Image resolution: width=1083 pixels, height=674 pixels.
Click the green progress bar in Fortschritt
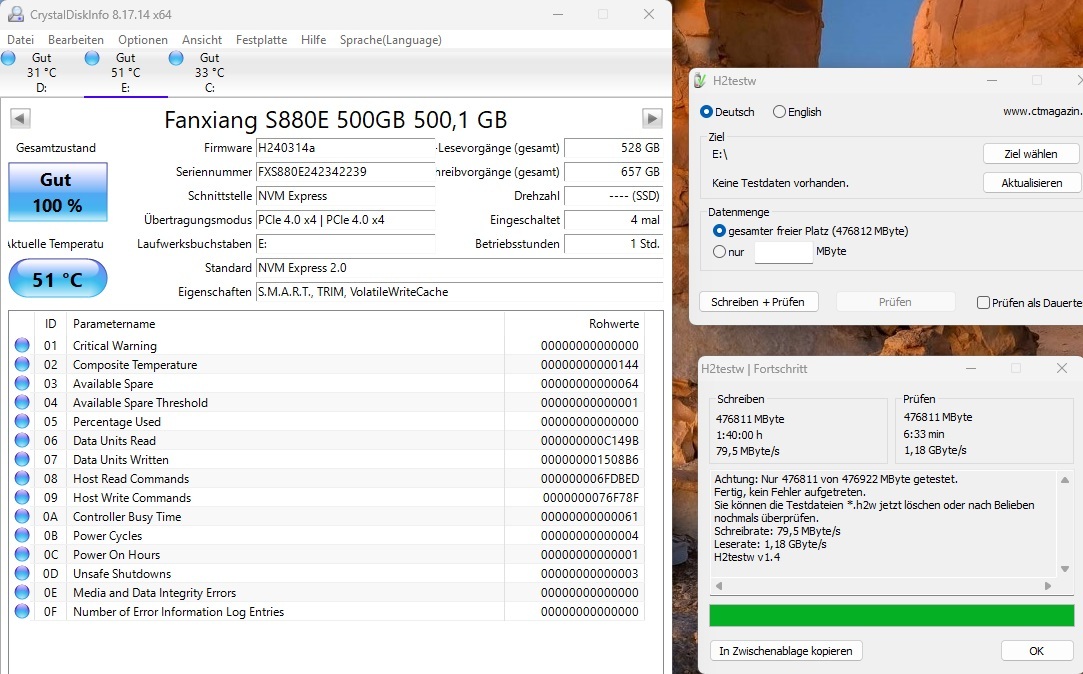tap(892, 615)
